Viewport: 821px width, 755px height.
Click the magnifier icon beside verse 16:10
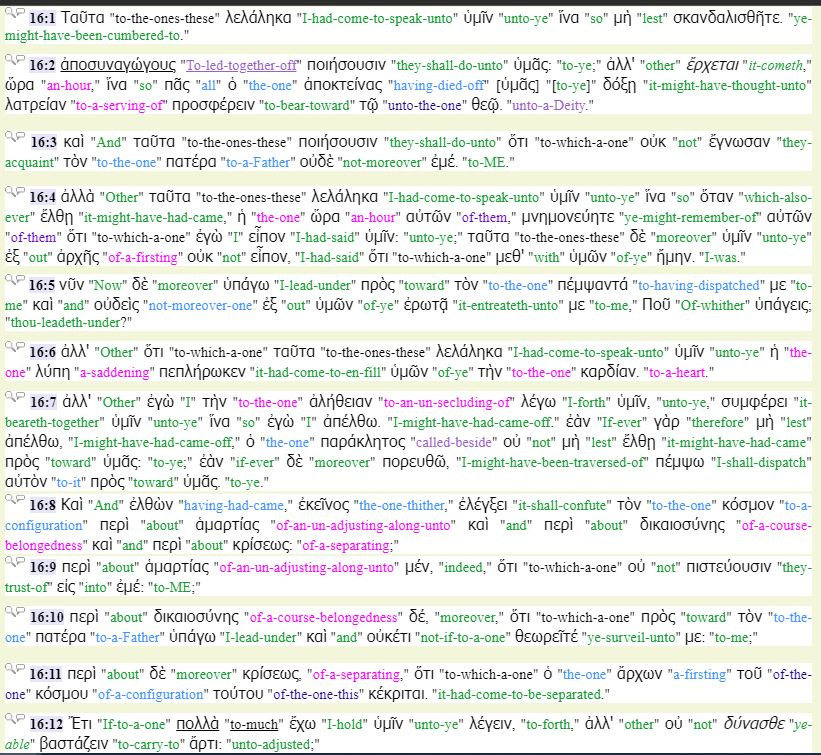tap(10, 612)
